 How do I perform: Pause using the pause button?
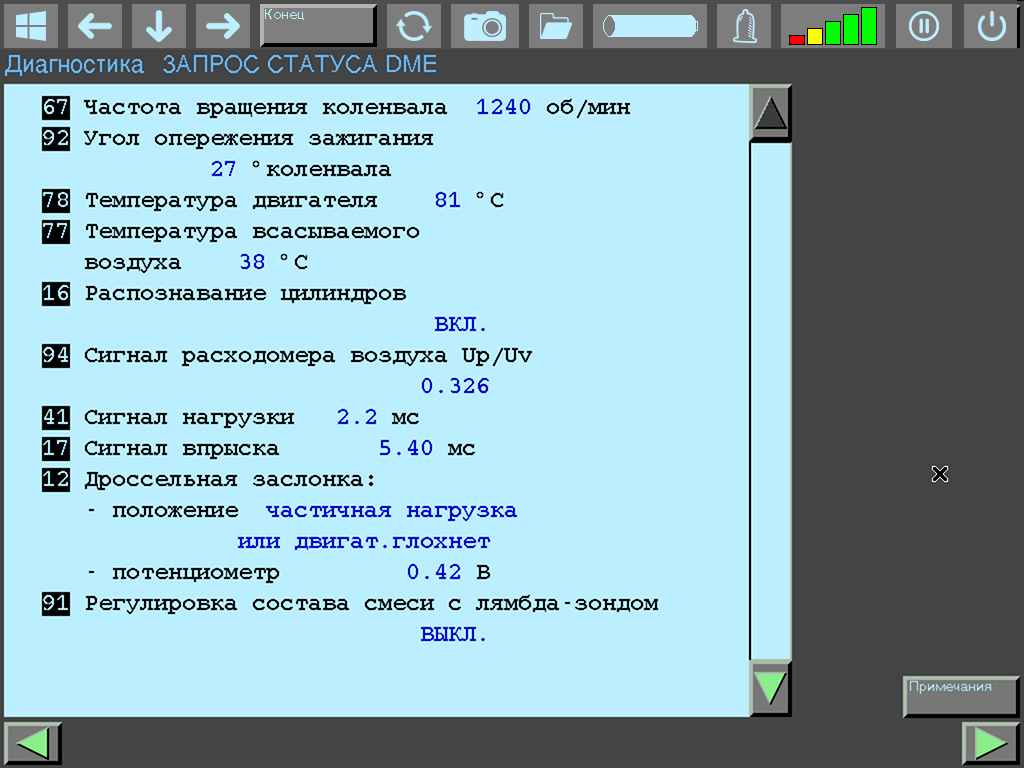(x=923, y=26)
